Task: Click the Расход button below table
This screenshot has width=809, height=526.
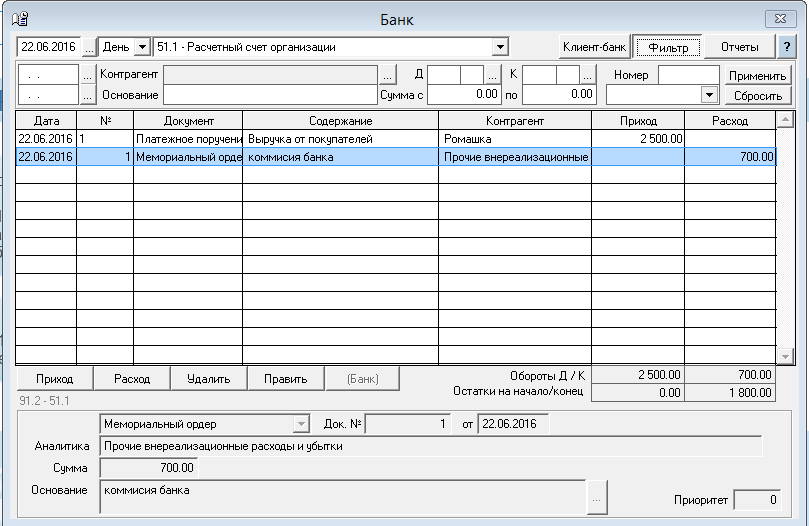Action: (x=132, y=379)
